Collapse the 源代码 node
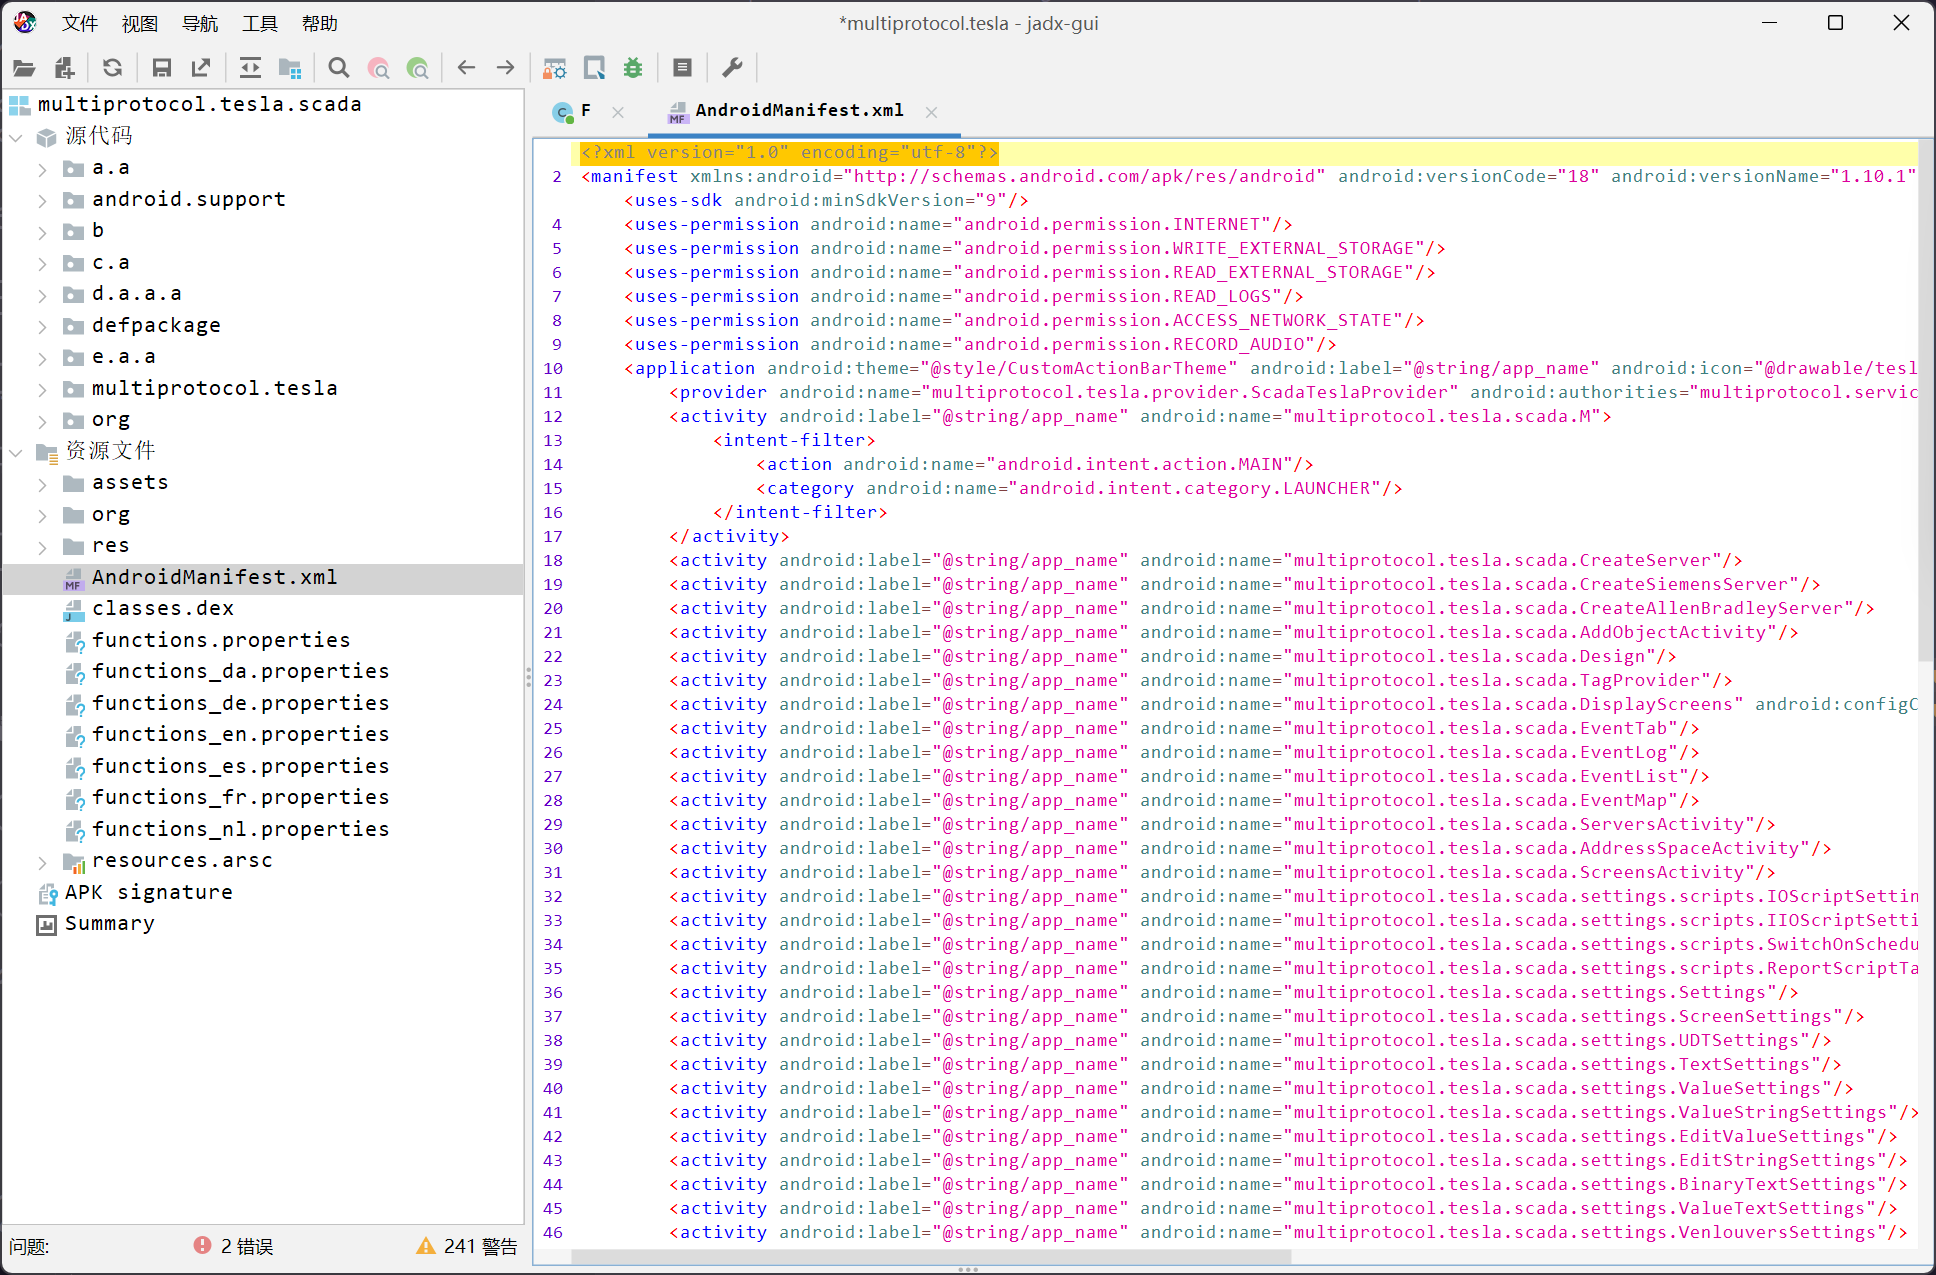 [x=16, y=137]
